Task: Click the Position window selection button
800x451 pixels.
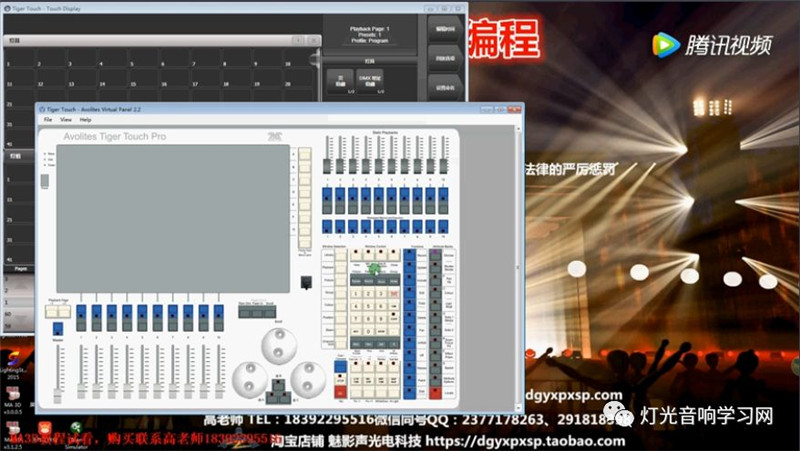Action: 341,317
